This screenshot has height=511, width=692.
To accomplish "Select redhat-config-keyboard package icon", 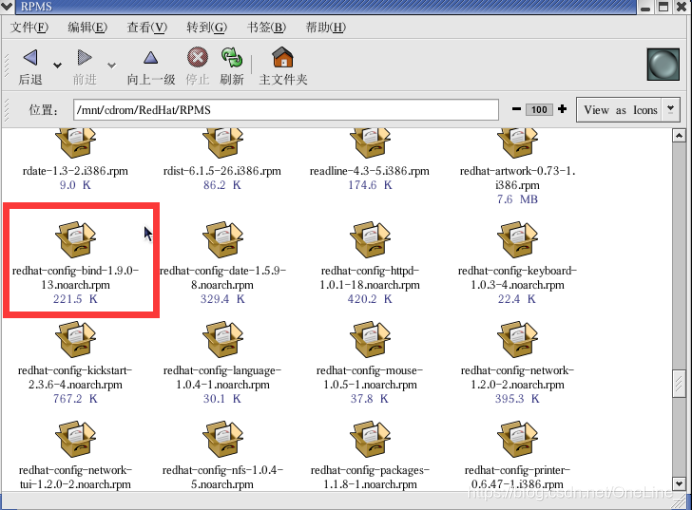I will tap(517, 239).
